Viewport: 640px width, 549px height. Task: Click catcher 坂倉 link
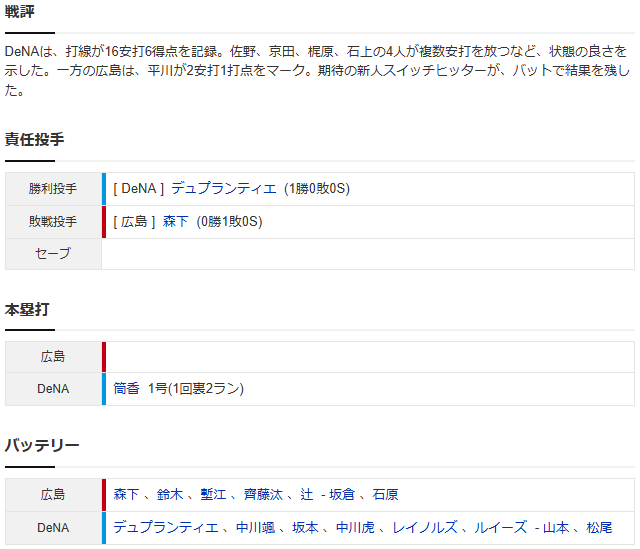pos(342,494)
